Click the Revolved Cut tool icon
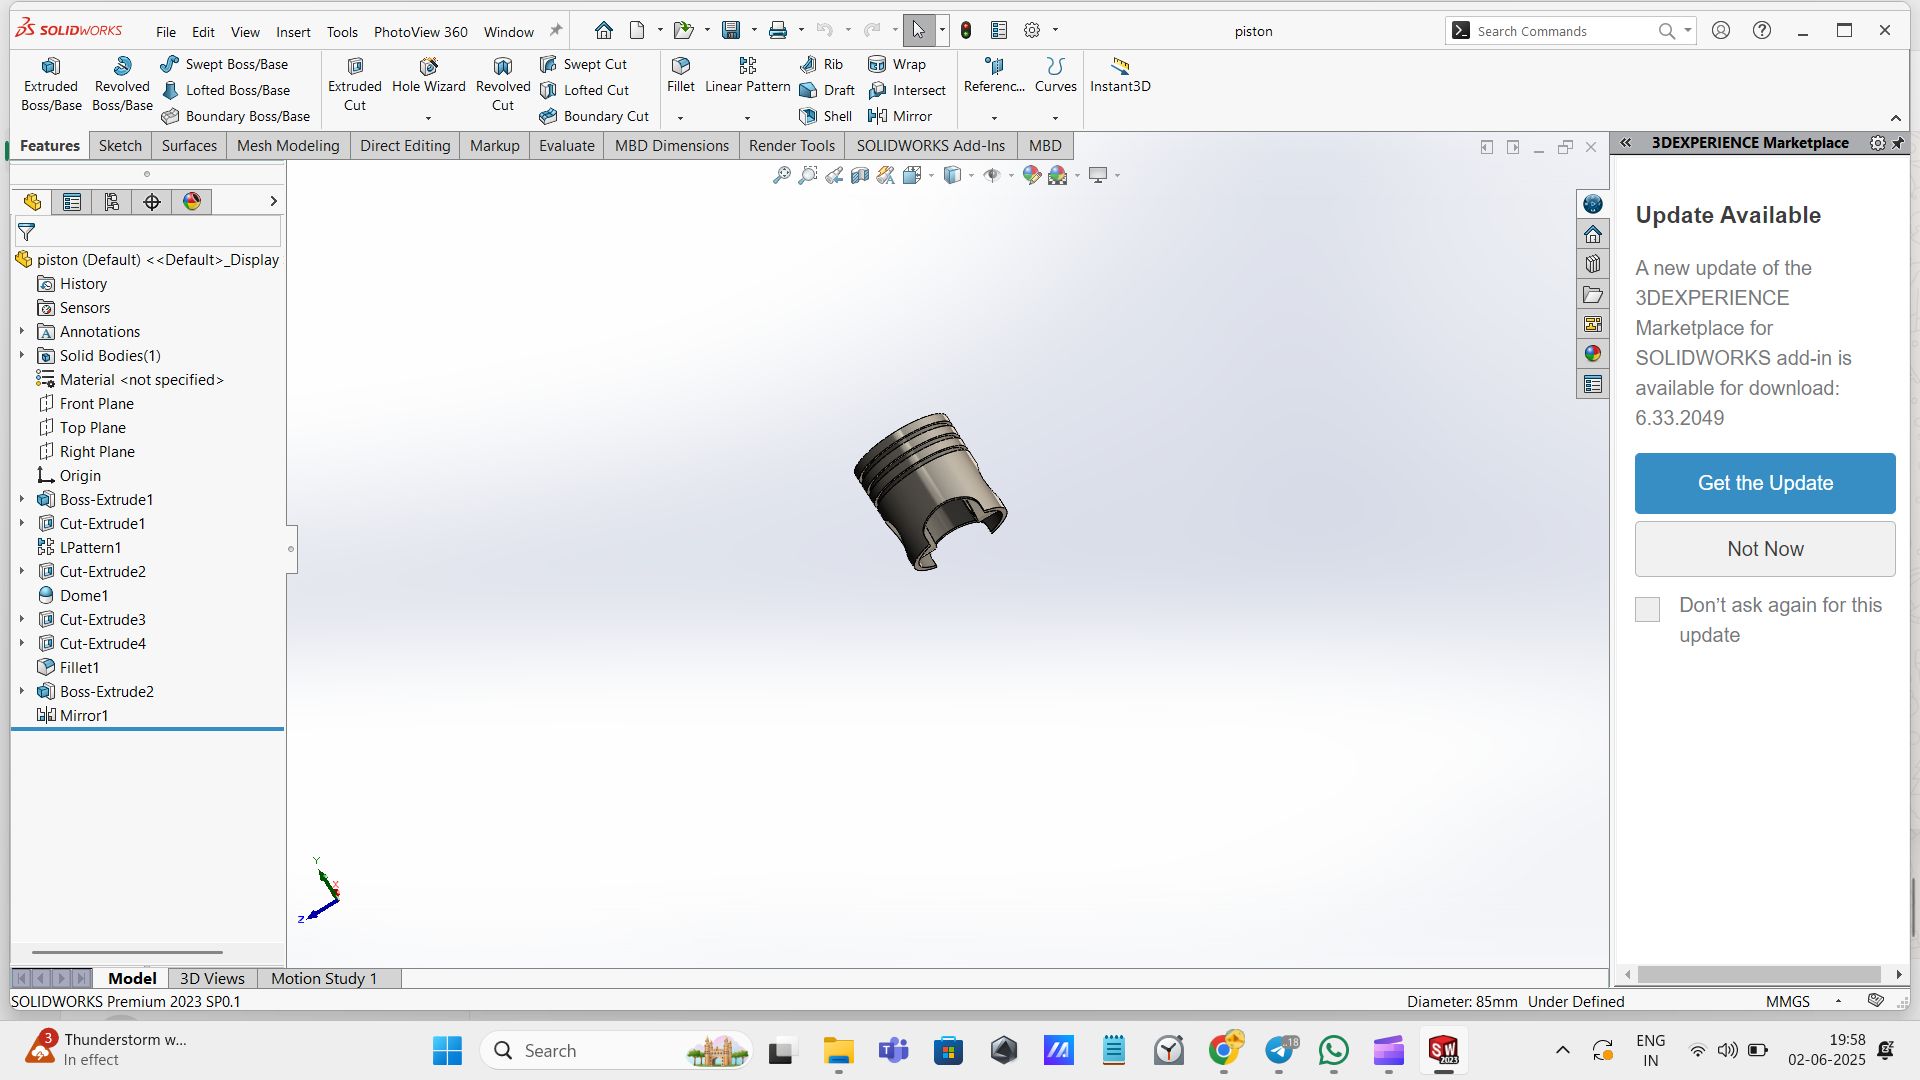This screenshot has width=1920, height=1080. click(503, 67)
